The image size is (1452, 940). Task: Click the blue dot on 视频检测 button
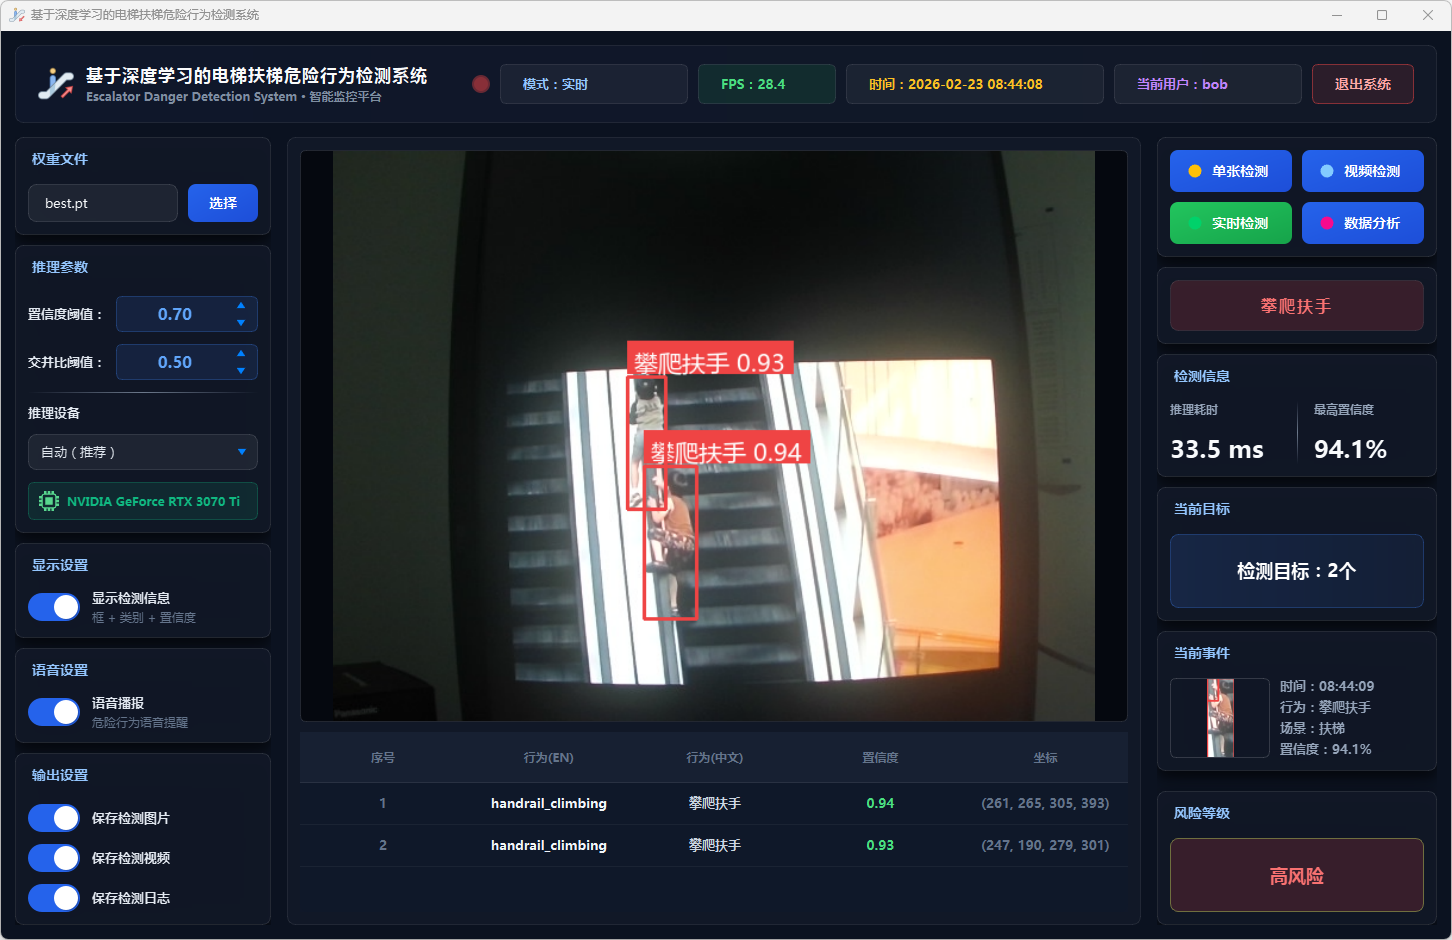(1326, 171)
